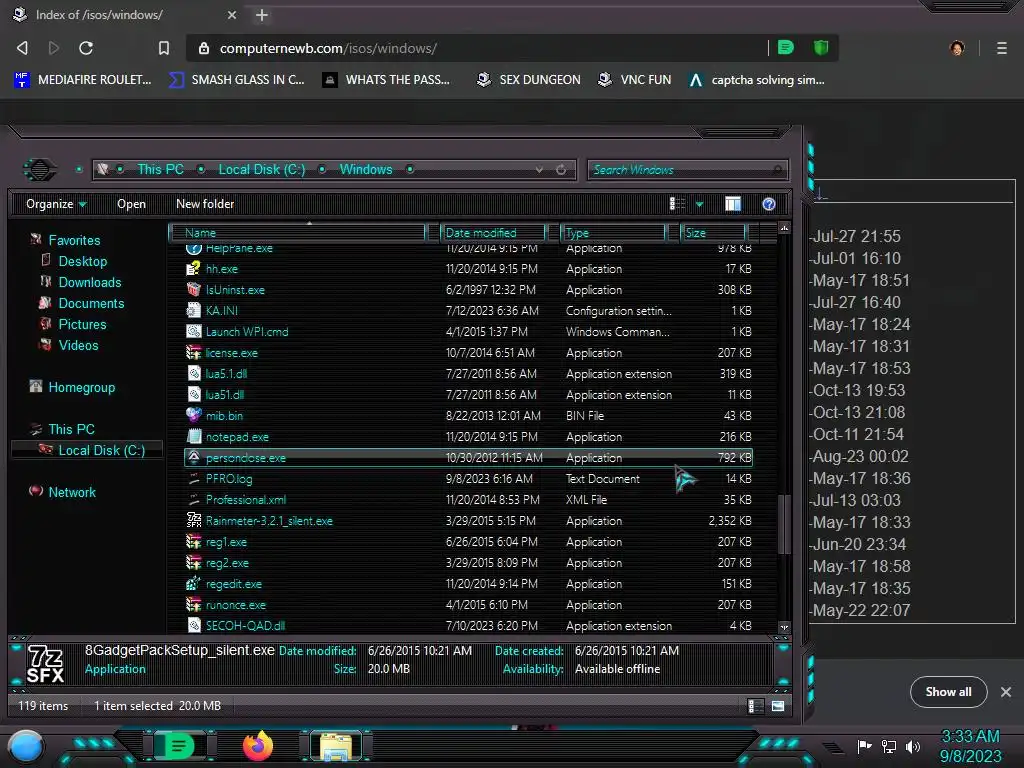Open a new browser tab
The width and height of the screenshot is (1024, 768).
(262, 15)
